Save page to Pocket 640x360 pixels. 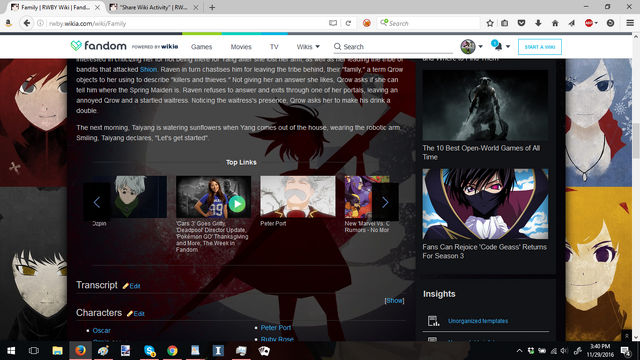click(521, 23)
